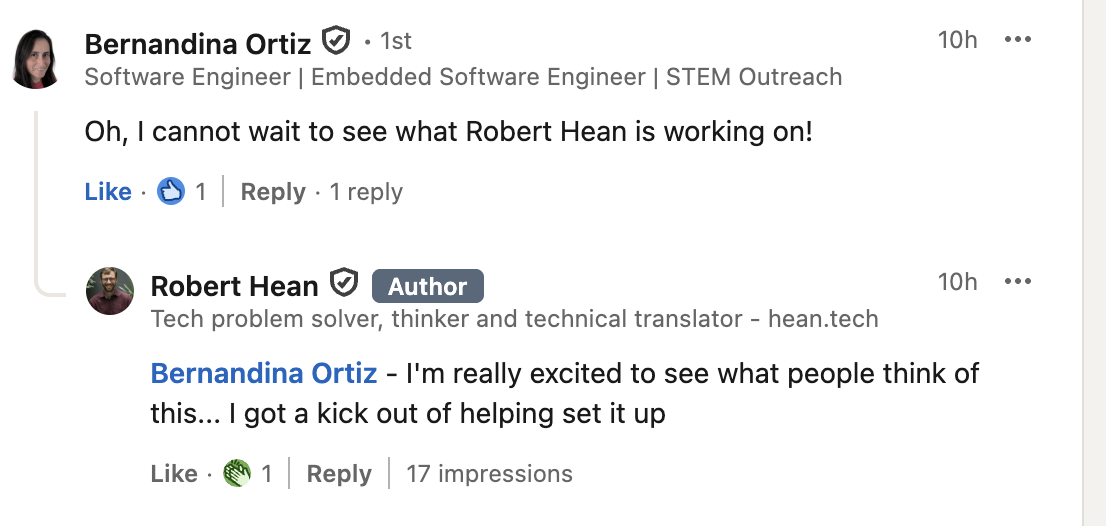
Task: Click the Author badge
Action: [427, 287]
